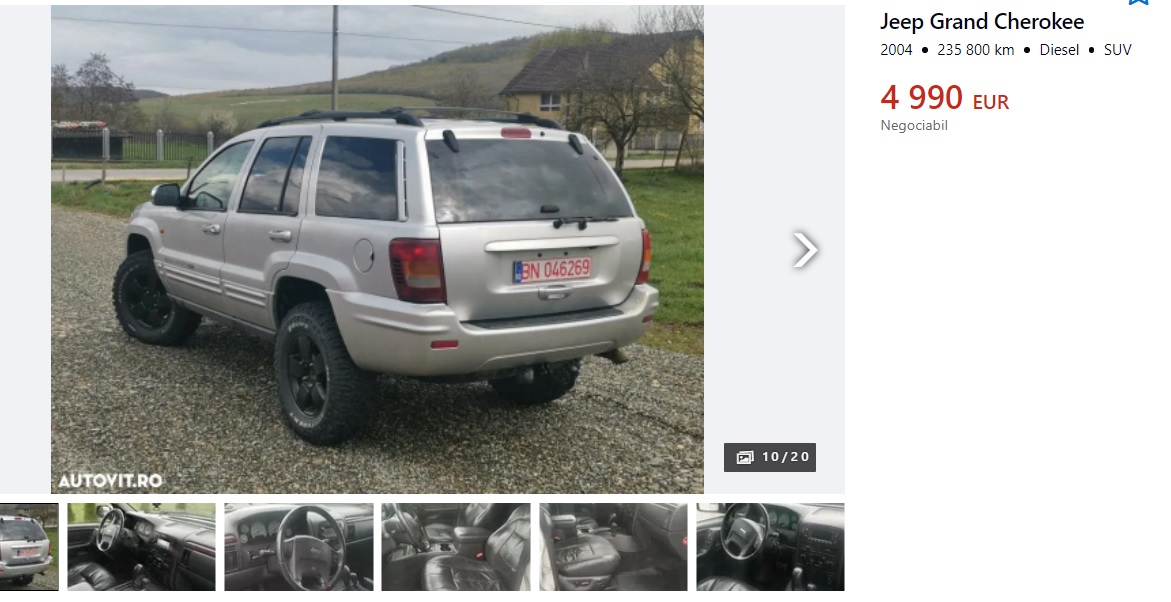The image size is (1171, 602).
Task: Select the steering wheel and console thumbnail
Action: click(771, 547)
